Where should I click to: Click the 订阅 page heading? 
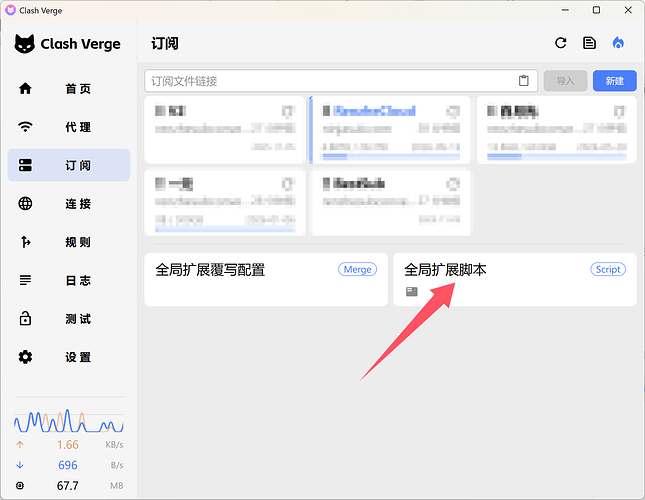[x=165, y=43]
